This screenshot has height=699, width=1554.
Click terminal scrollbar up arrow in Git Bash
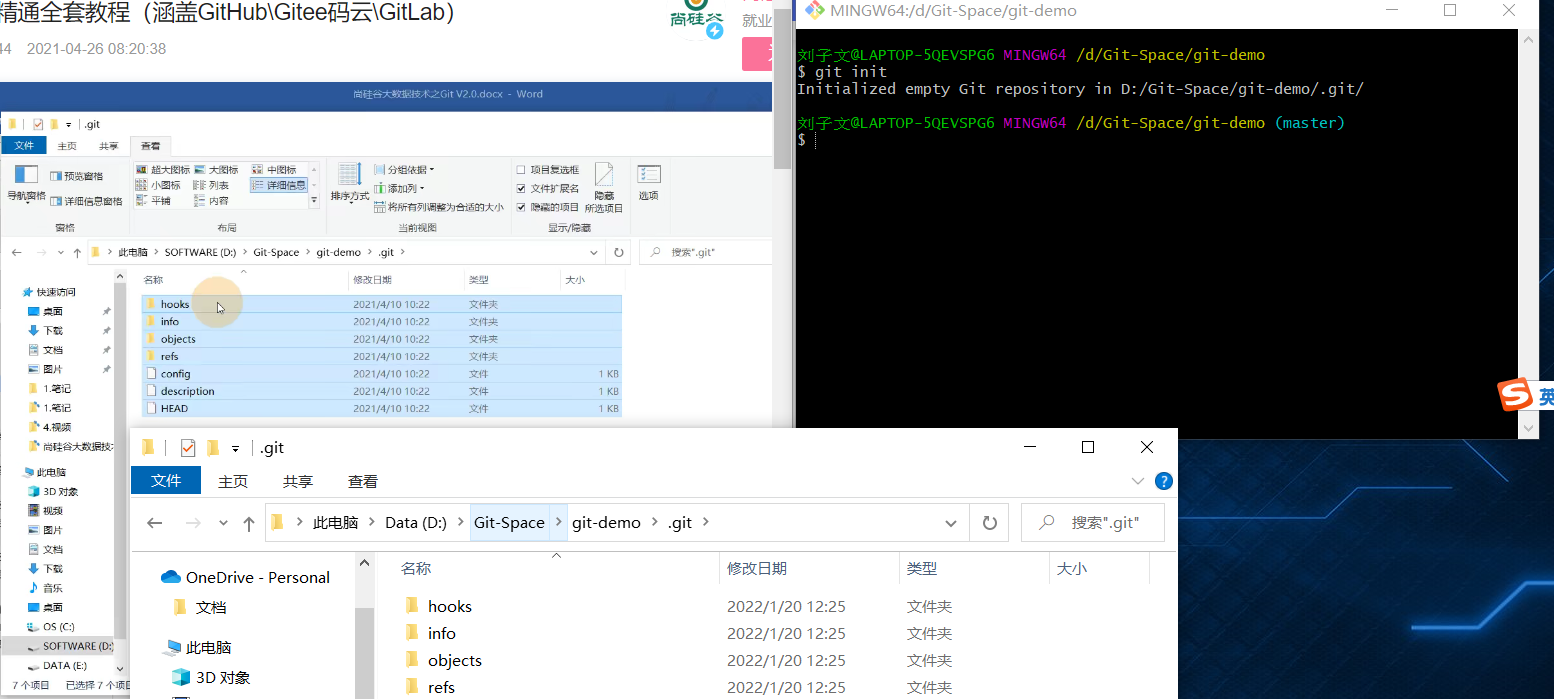coord(1527,38)
